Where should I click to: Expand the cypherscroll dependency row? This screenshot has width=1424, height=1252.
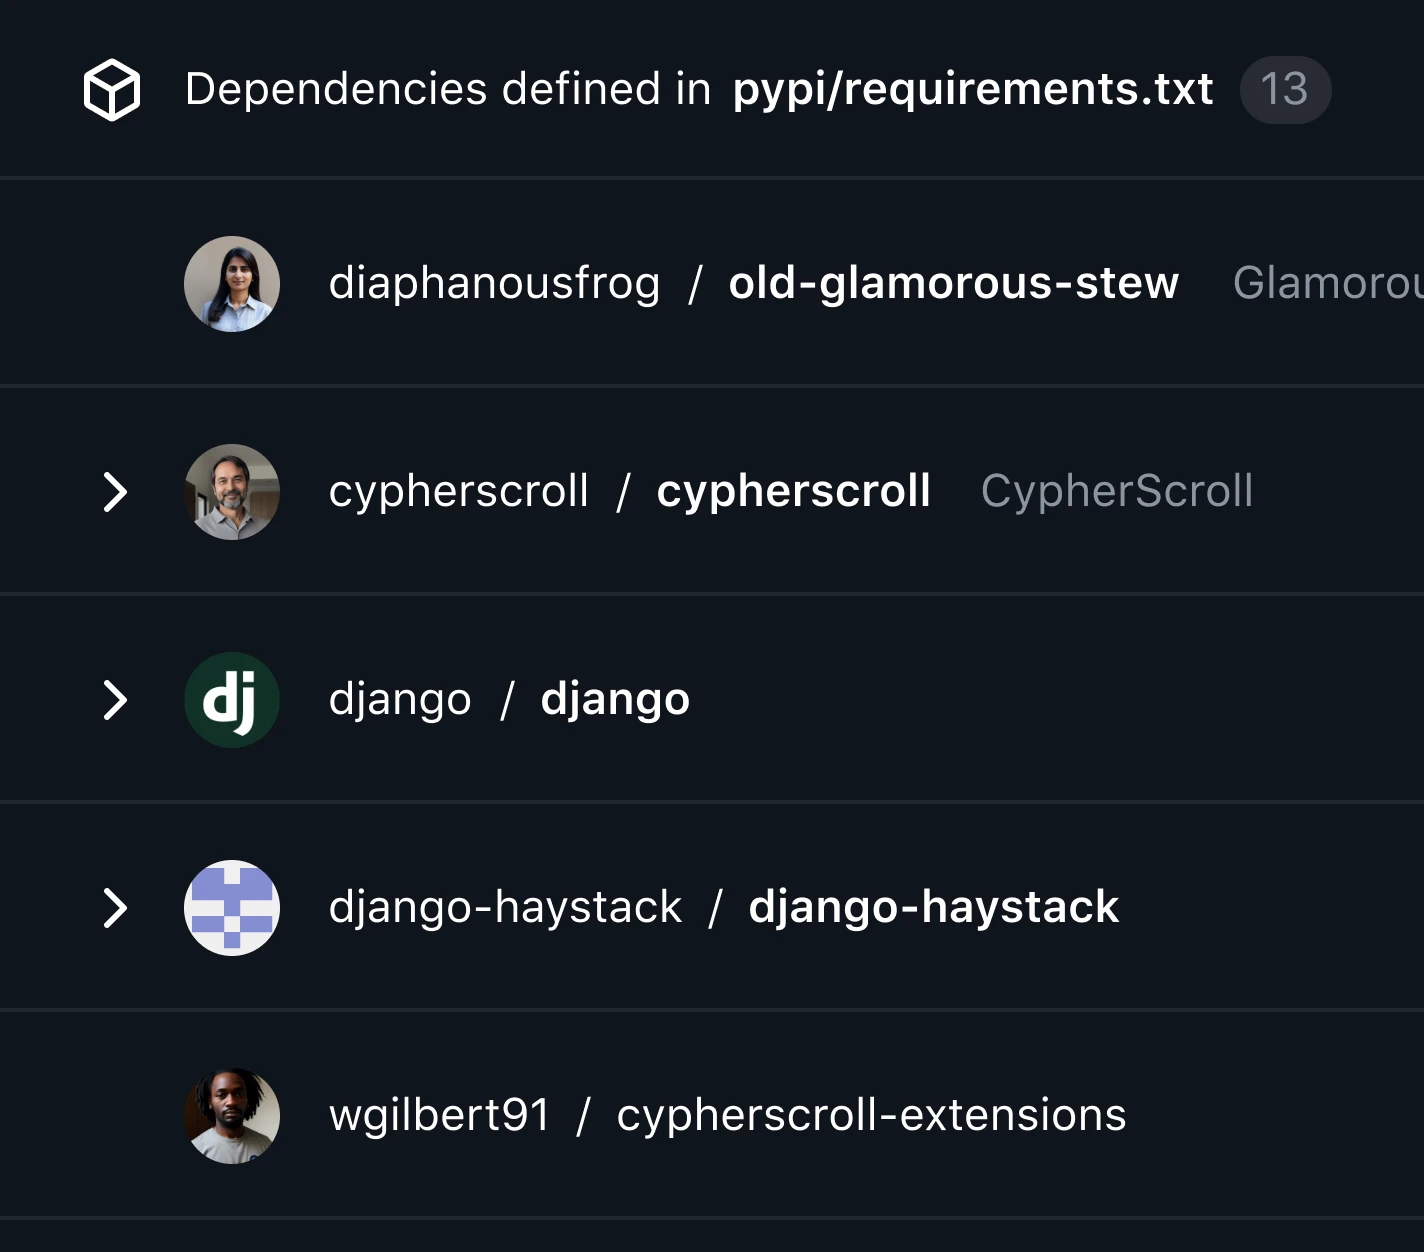coord(116,492)
